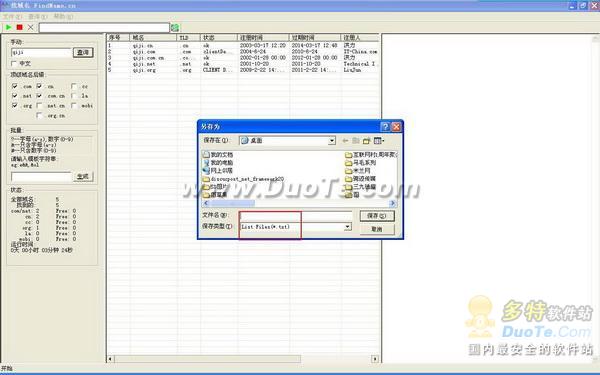Click the 保存 button

coord(377,216)
